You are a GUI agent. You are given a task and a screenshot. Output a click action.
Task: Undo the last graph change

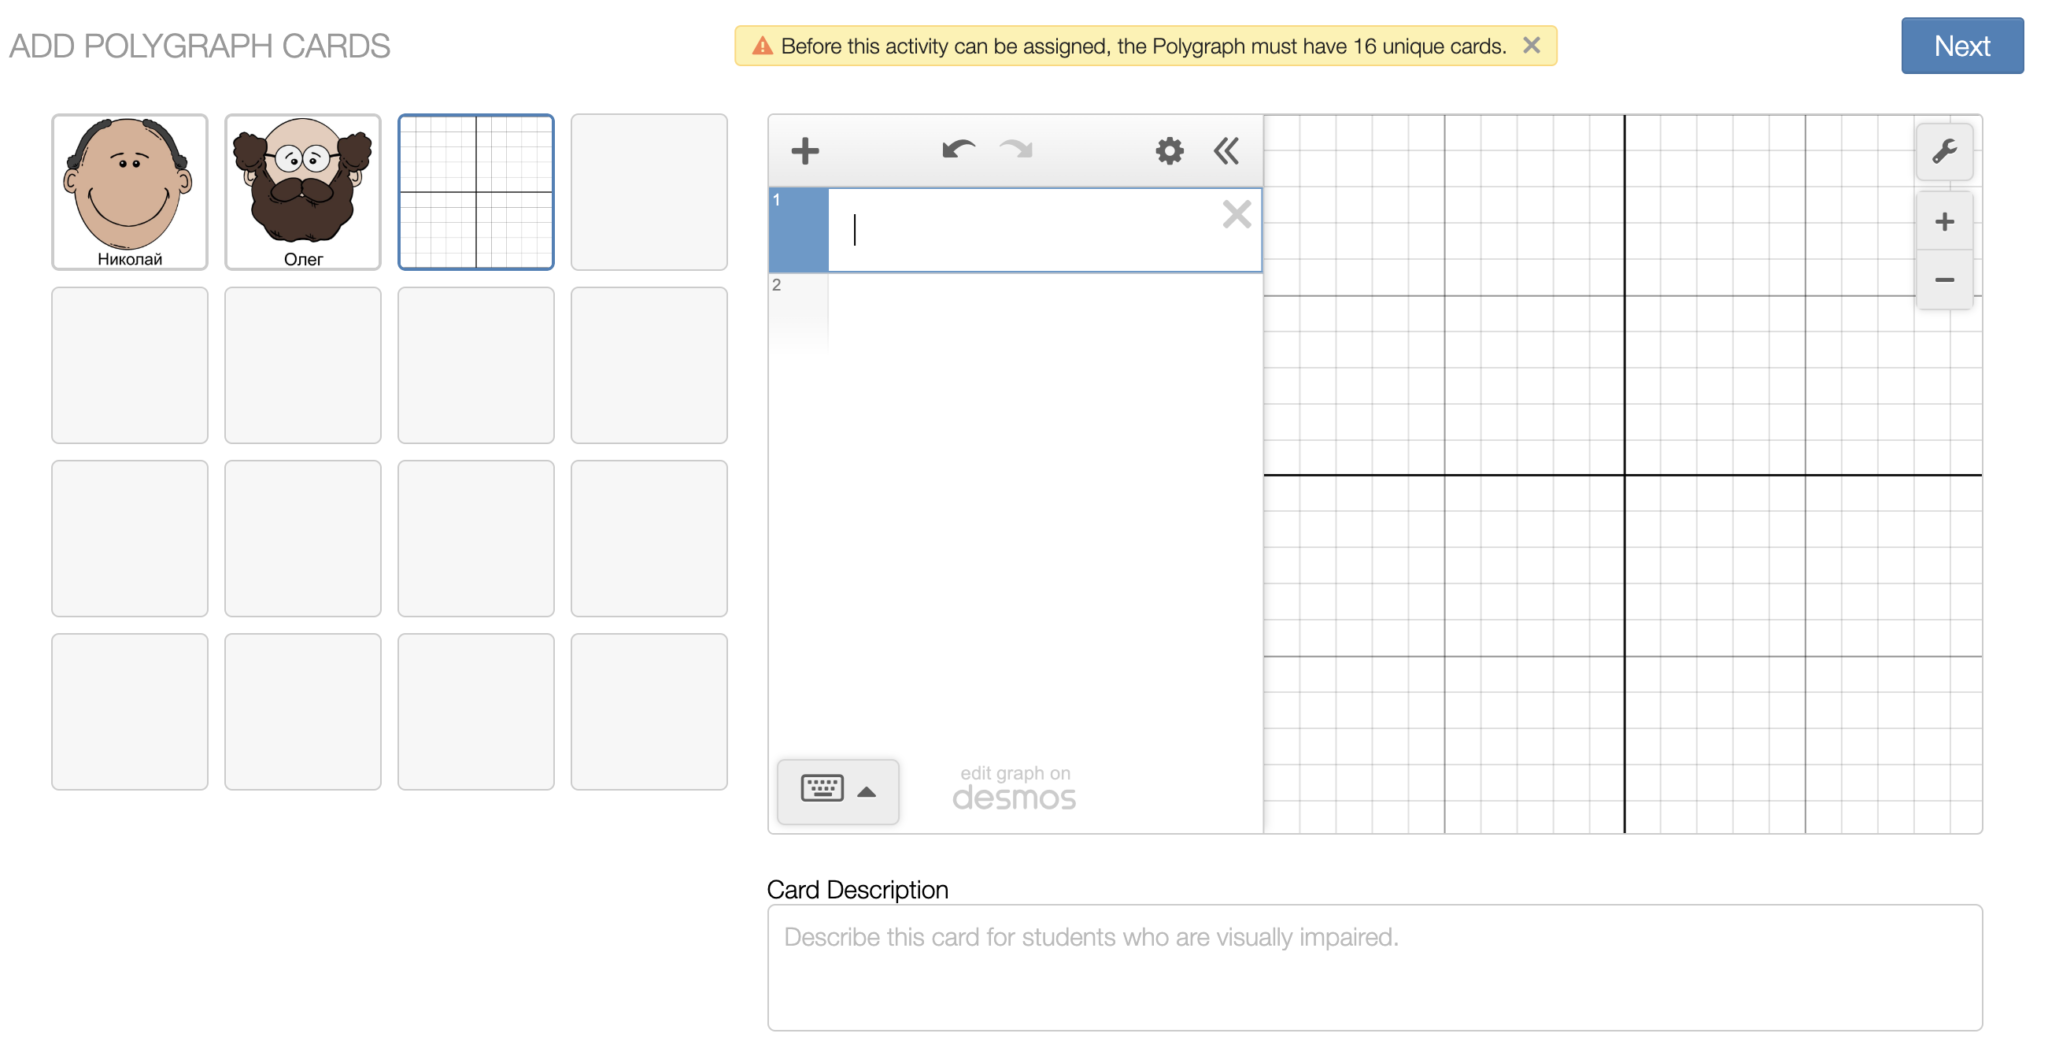[x=956, y=150]
